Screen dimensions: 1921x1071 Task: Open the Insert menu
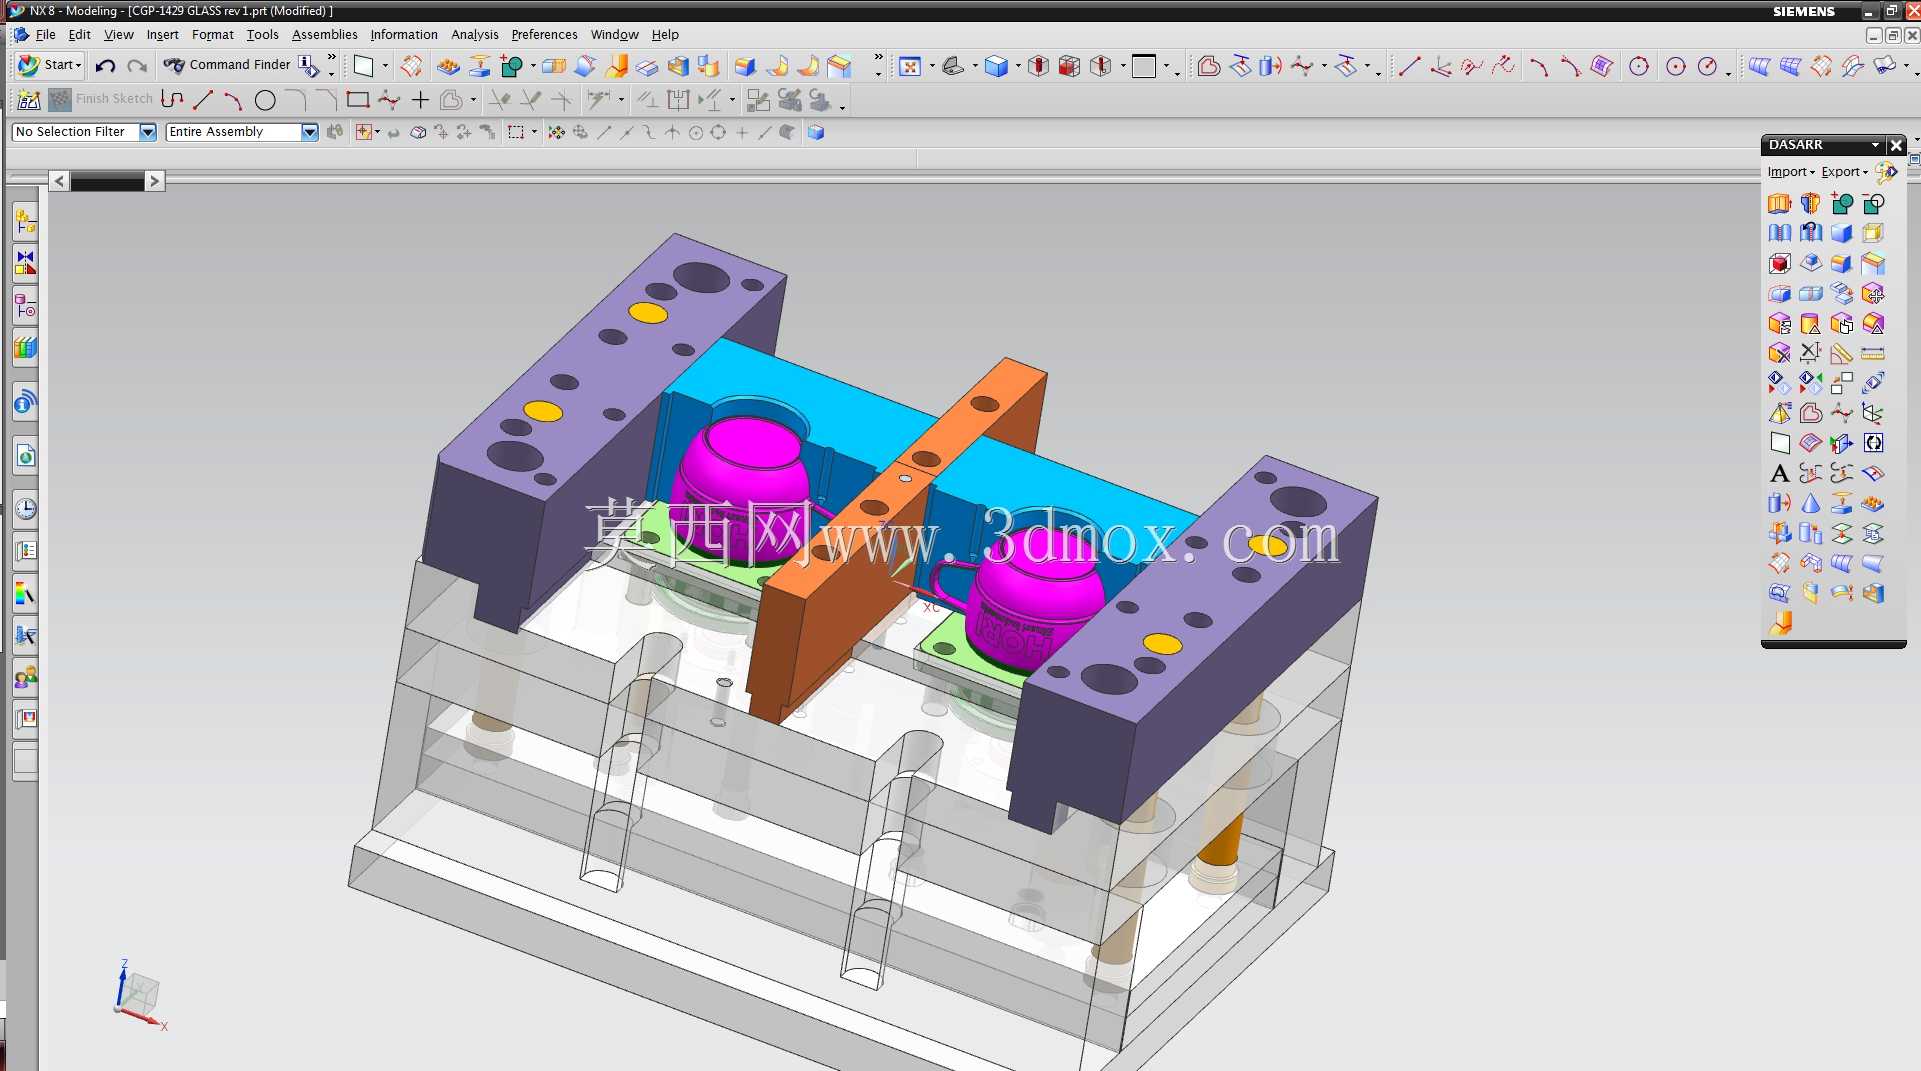pyautogui.click(x=162, y=35)
